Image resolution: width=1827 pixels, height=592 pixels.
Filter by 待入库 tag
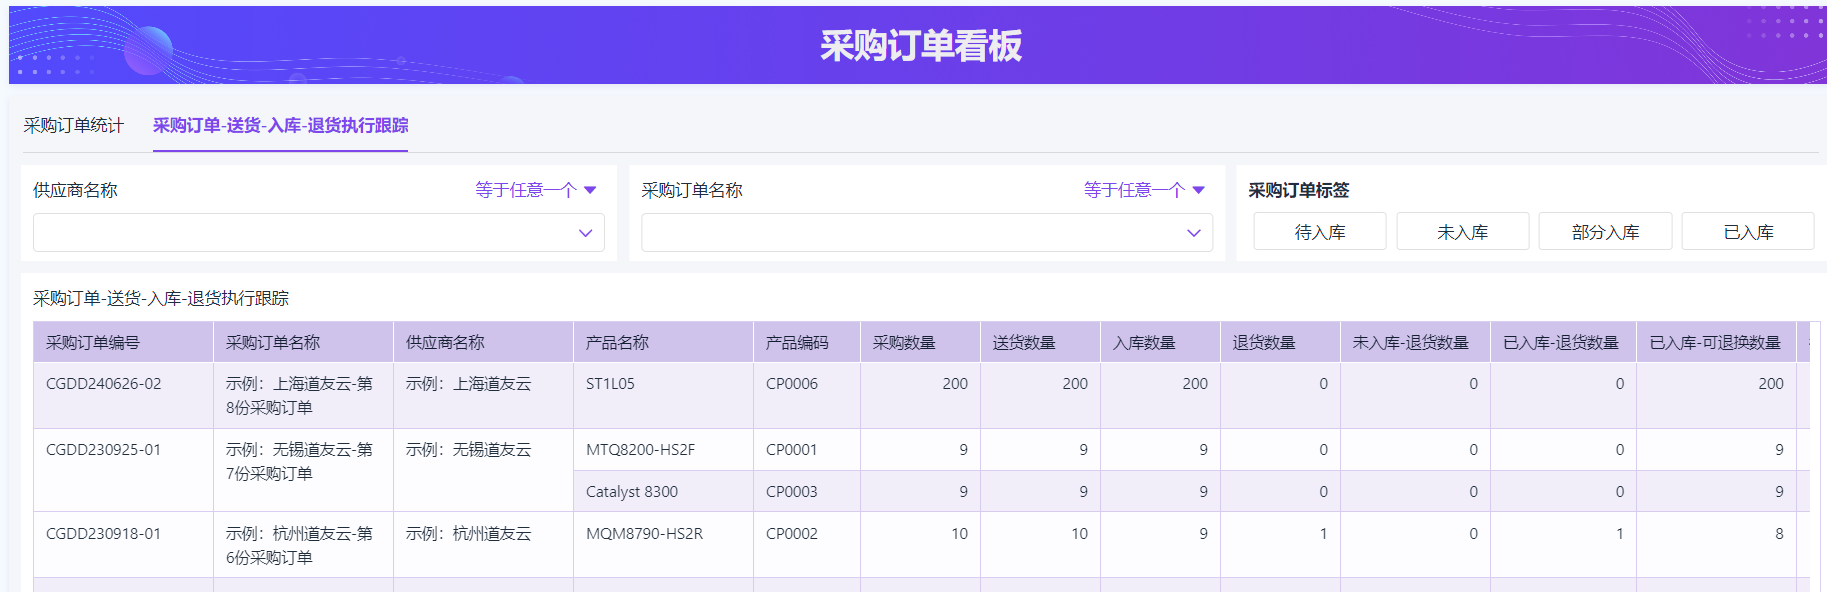click(x=1320, y=232)
